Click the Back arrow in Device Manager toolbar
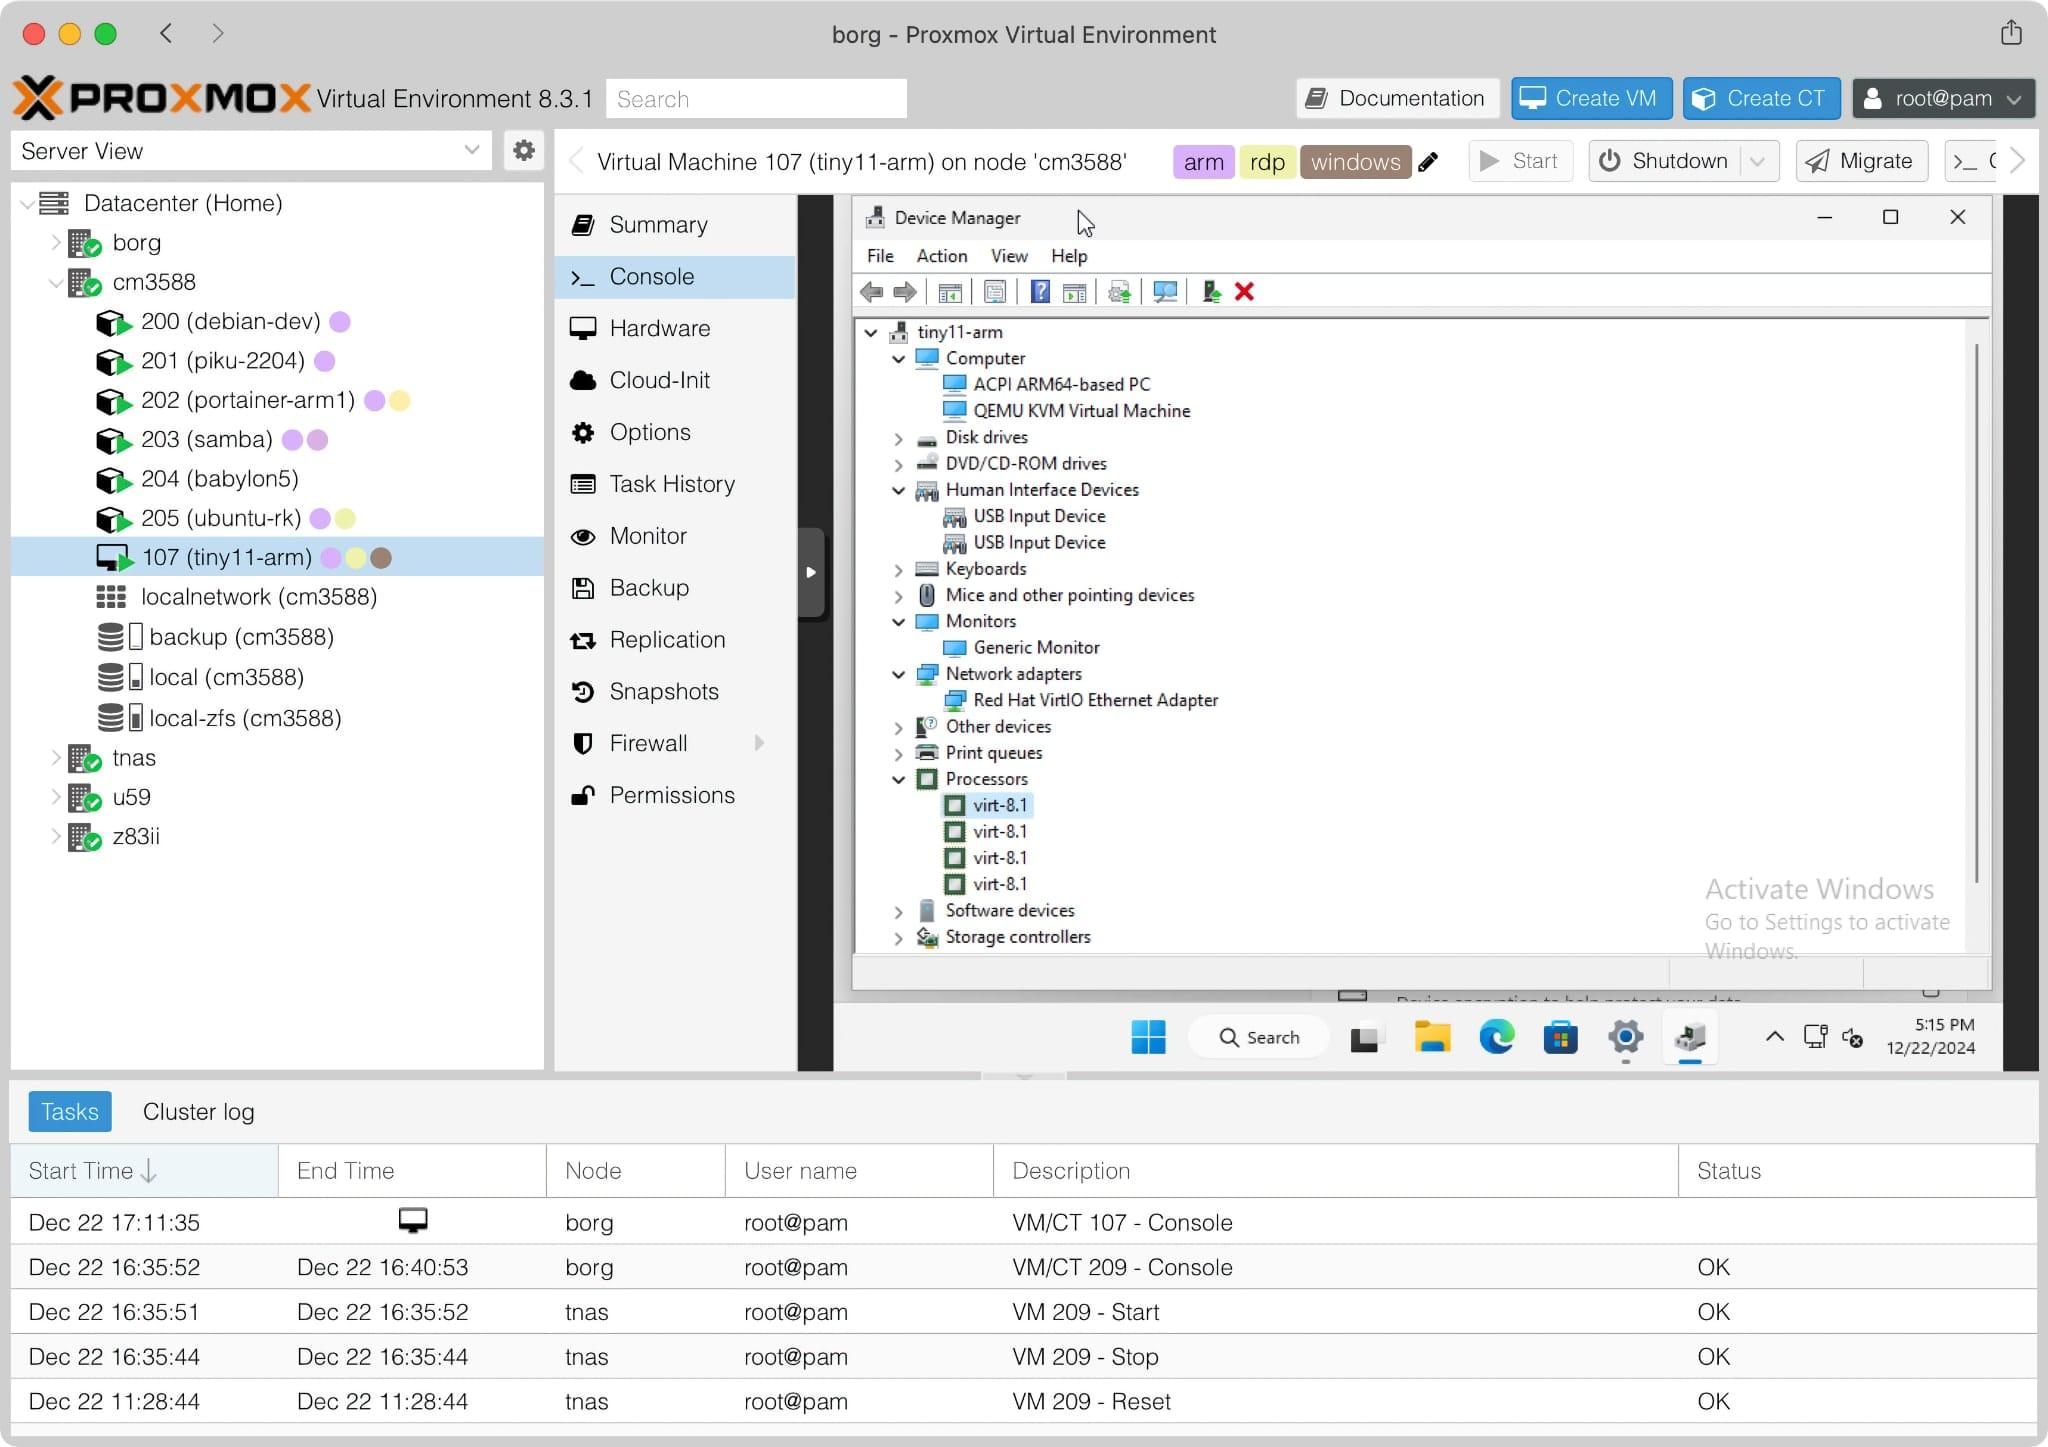 point(871,292)
